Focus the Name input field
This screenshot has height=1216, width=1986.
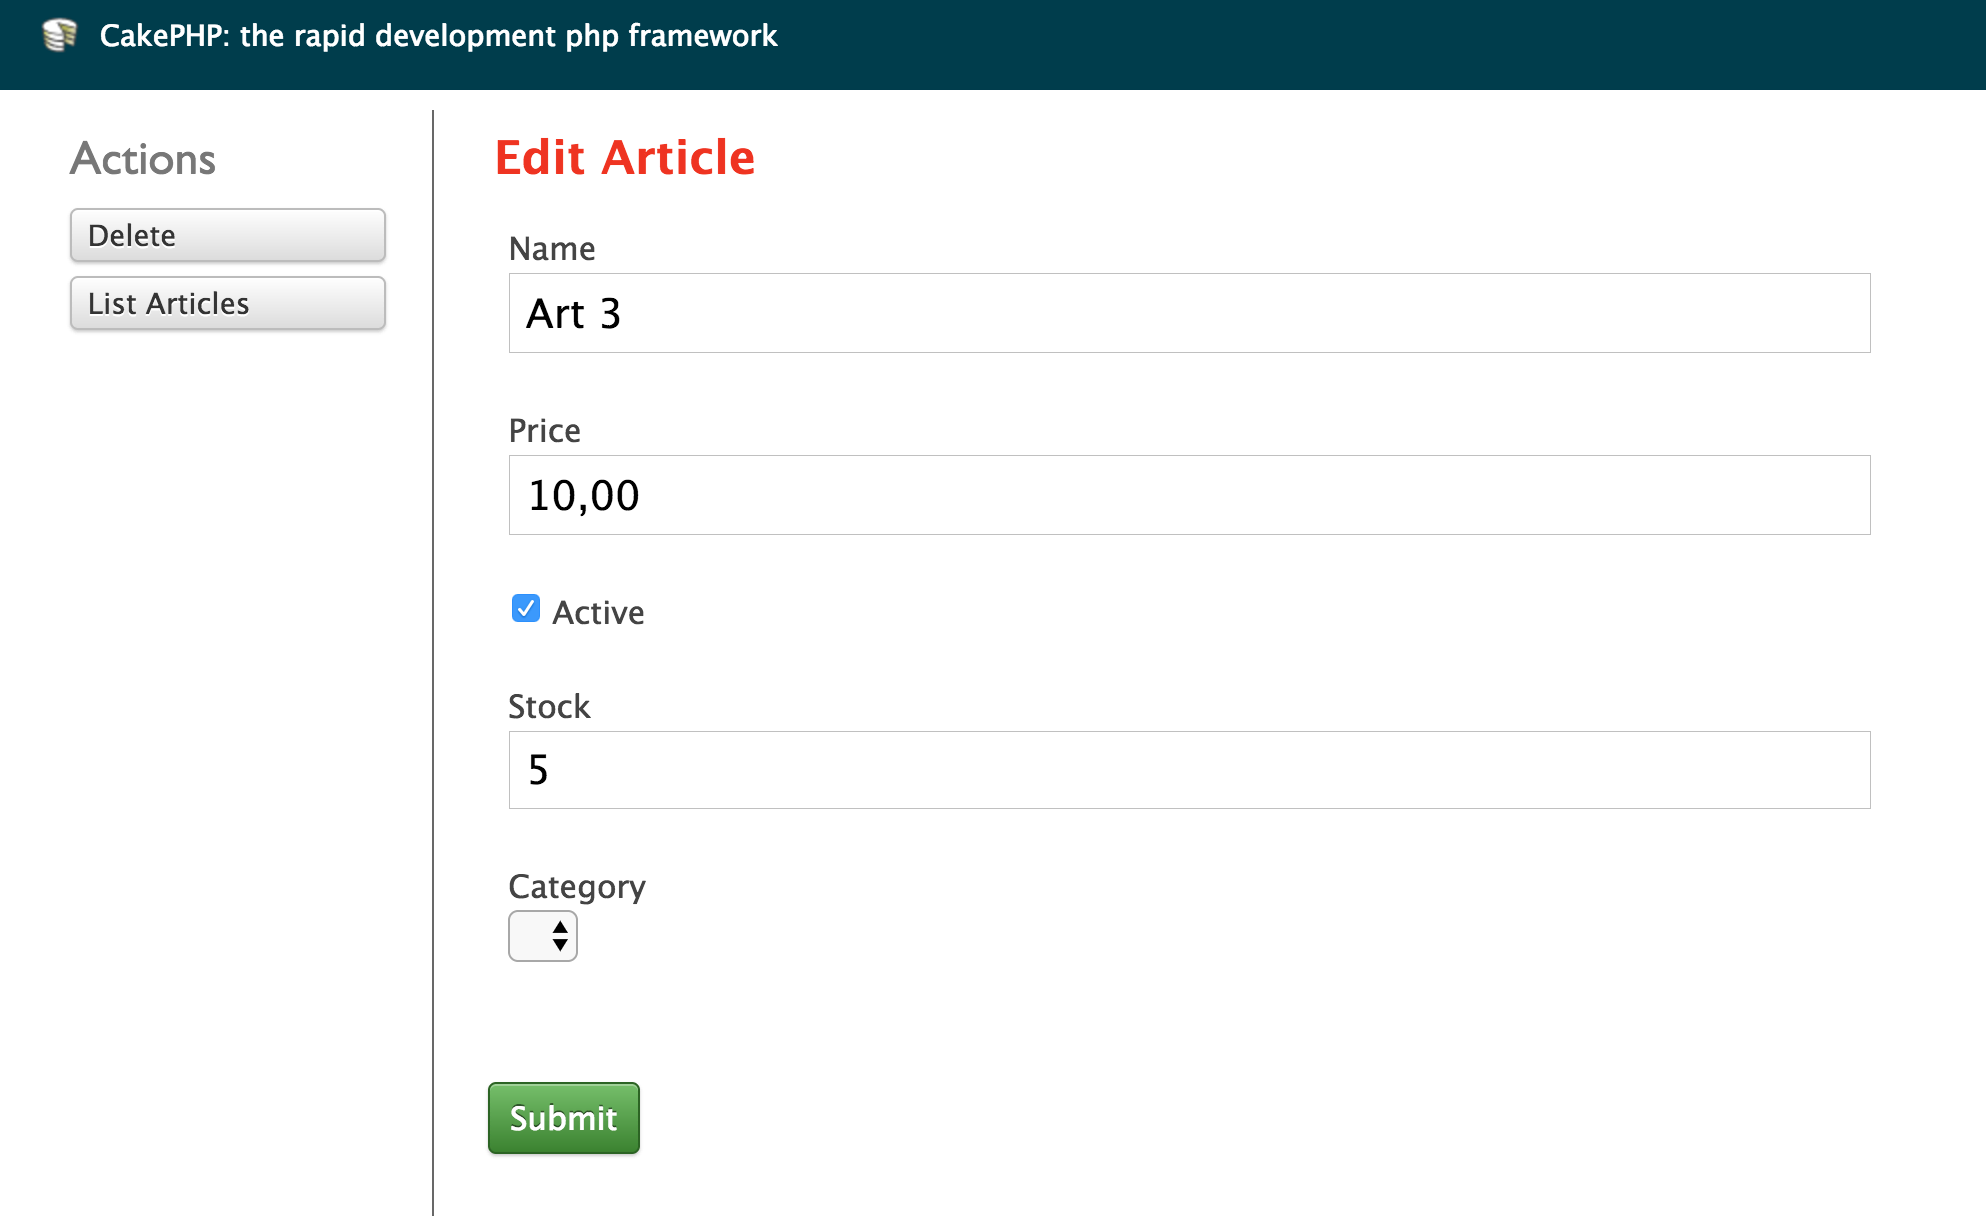tap(1188, 313)
